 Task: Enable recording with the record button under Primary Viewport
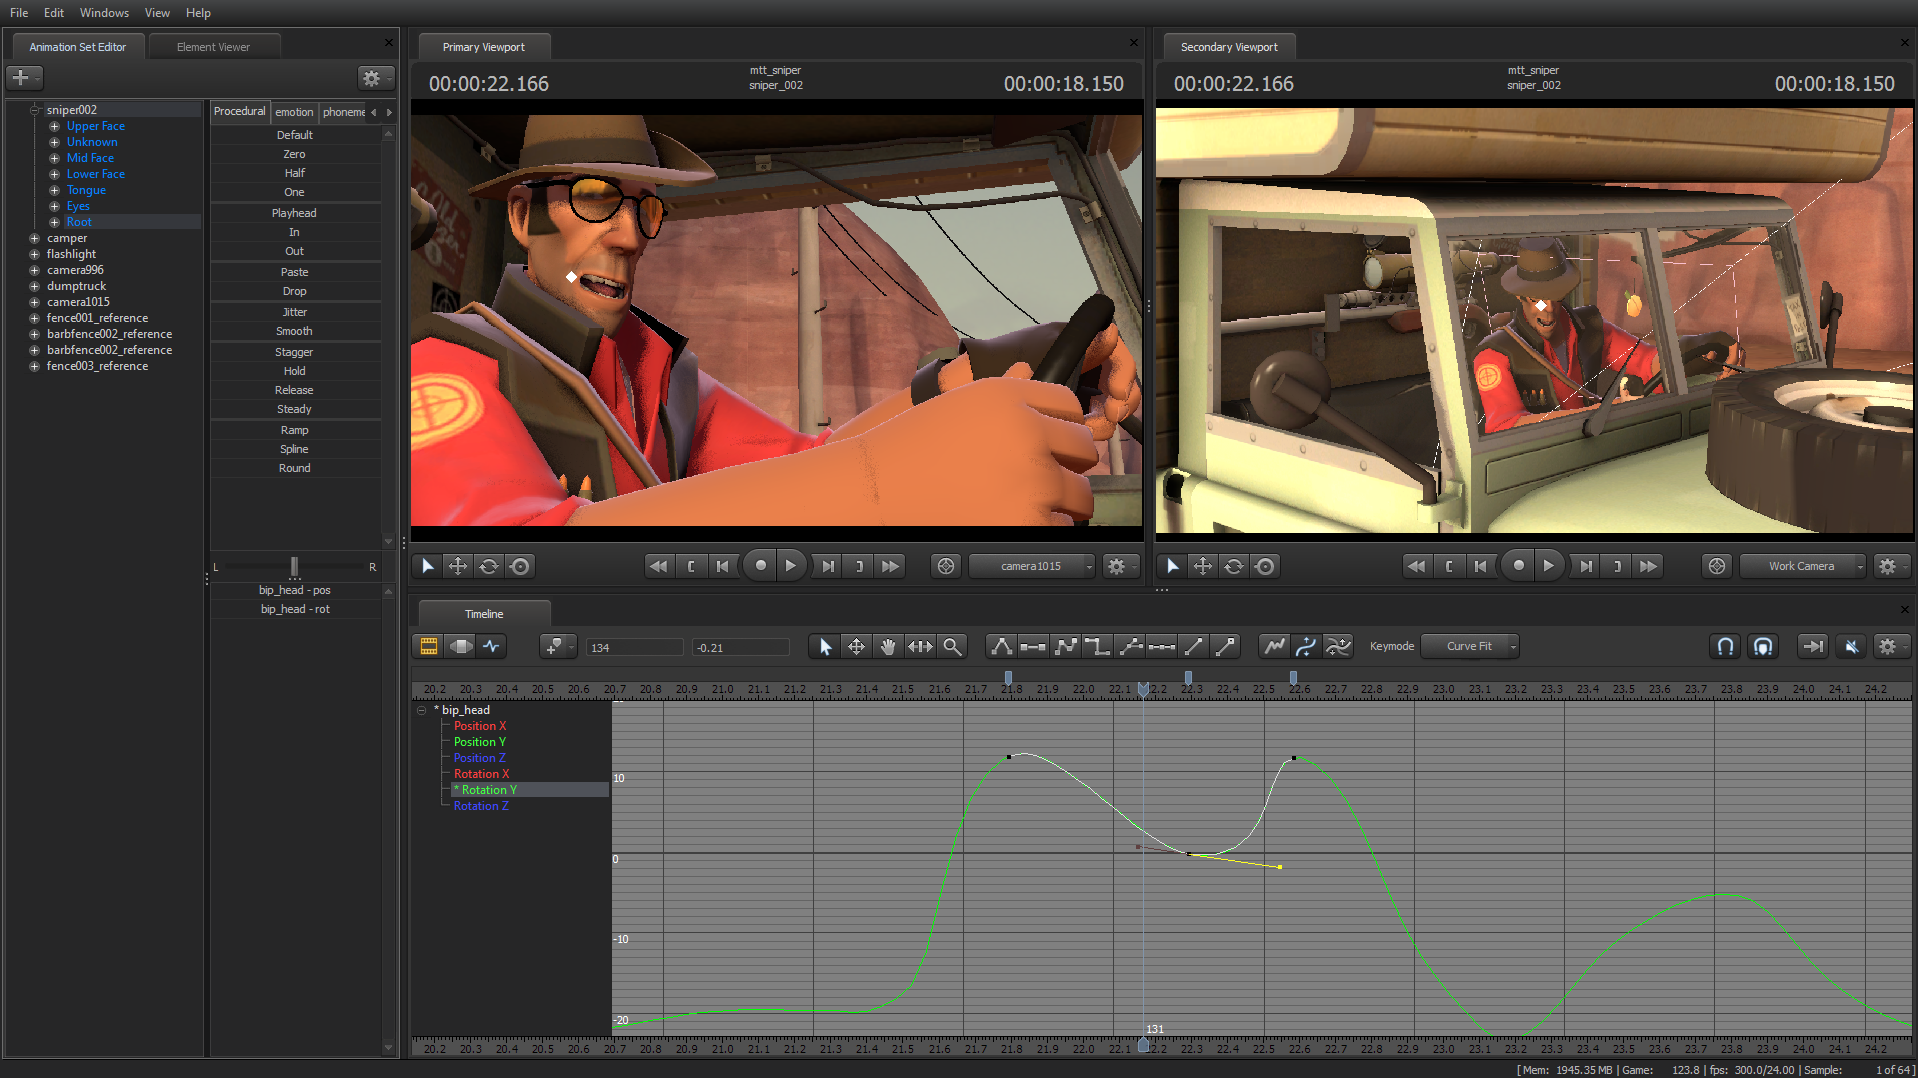(759, 565)
